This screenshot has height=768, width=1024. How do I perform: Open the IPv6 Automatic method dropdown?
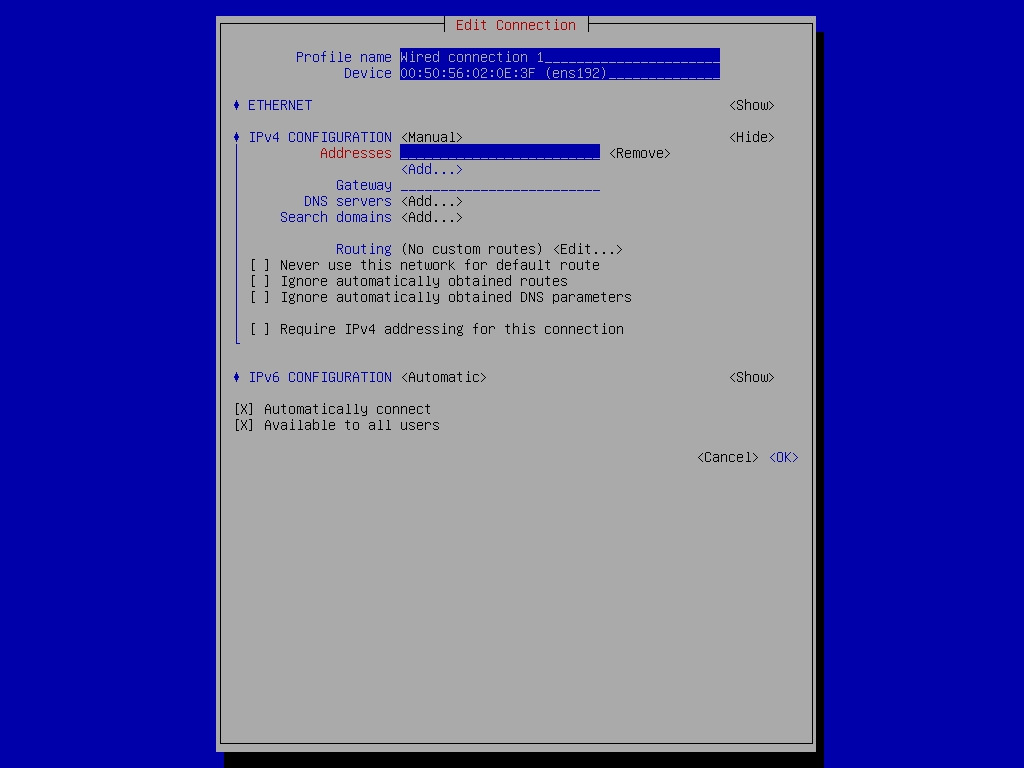[443, 377]
